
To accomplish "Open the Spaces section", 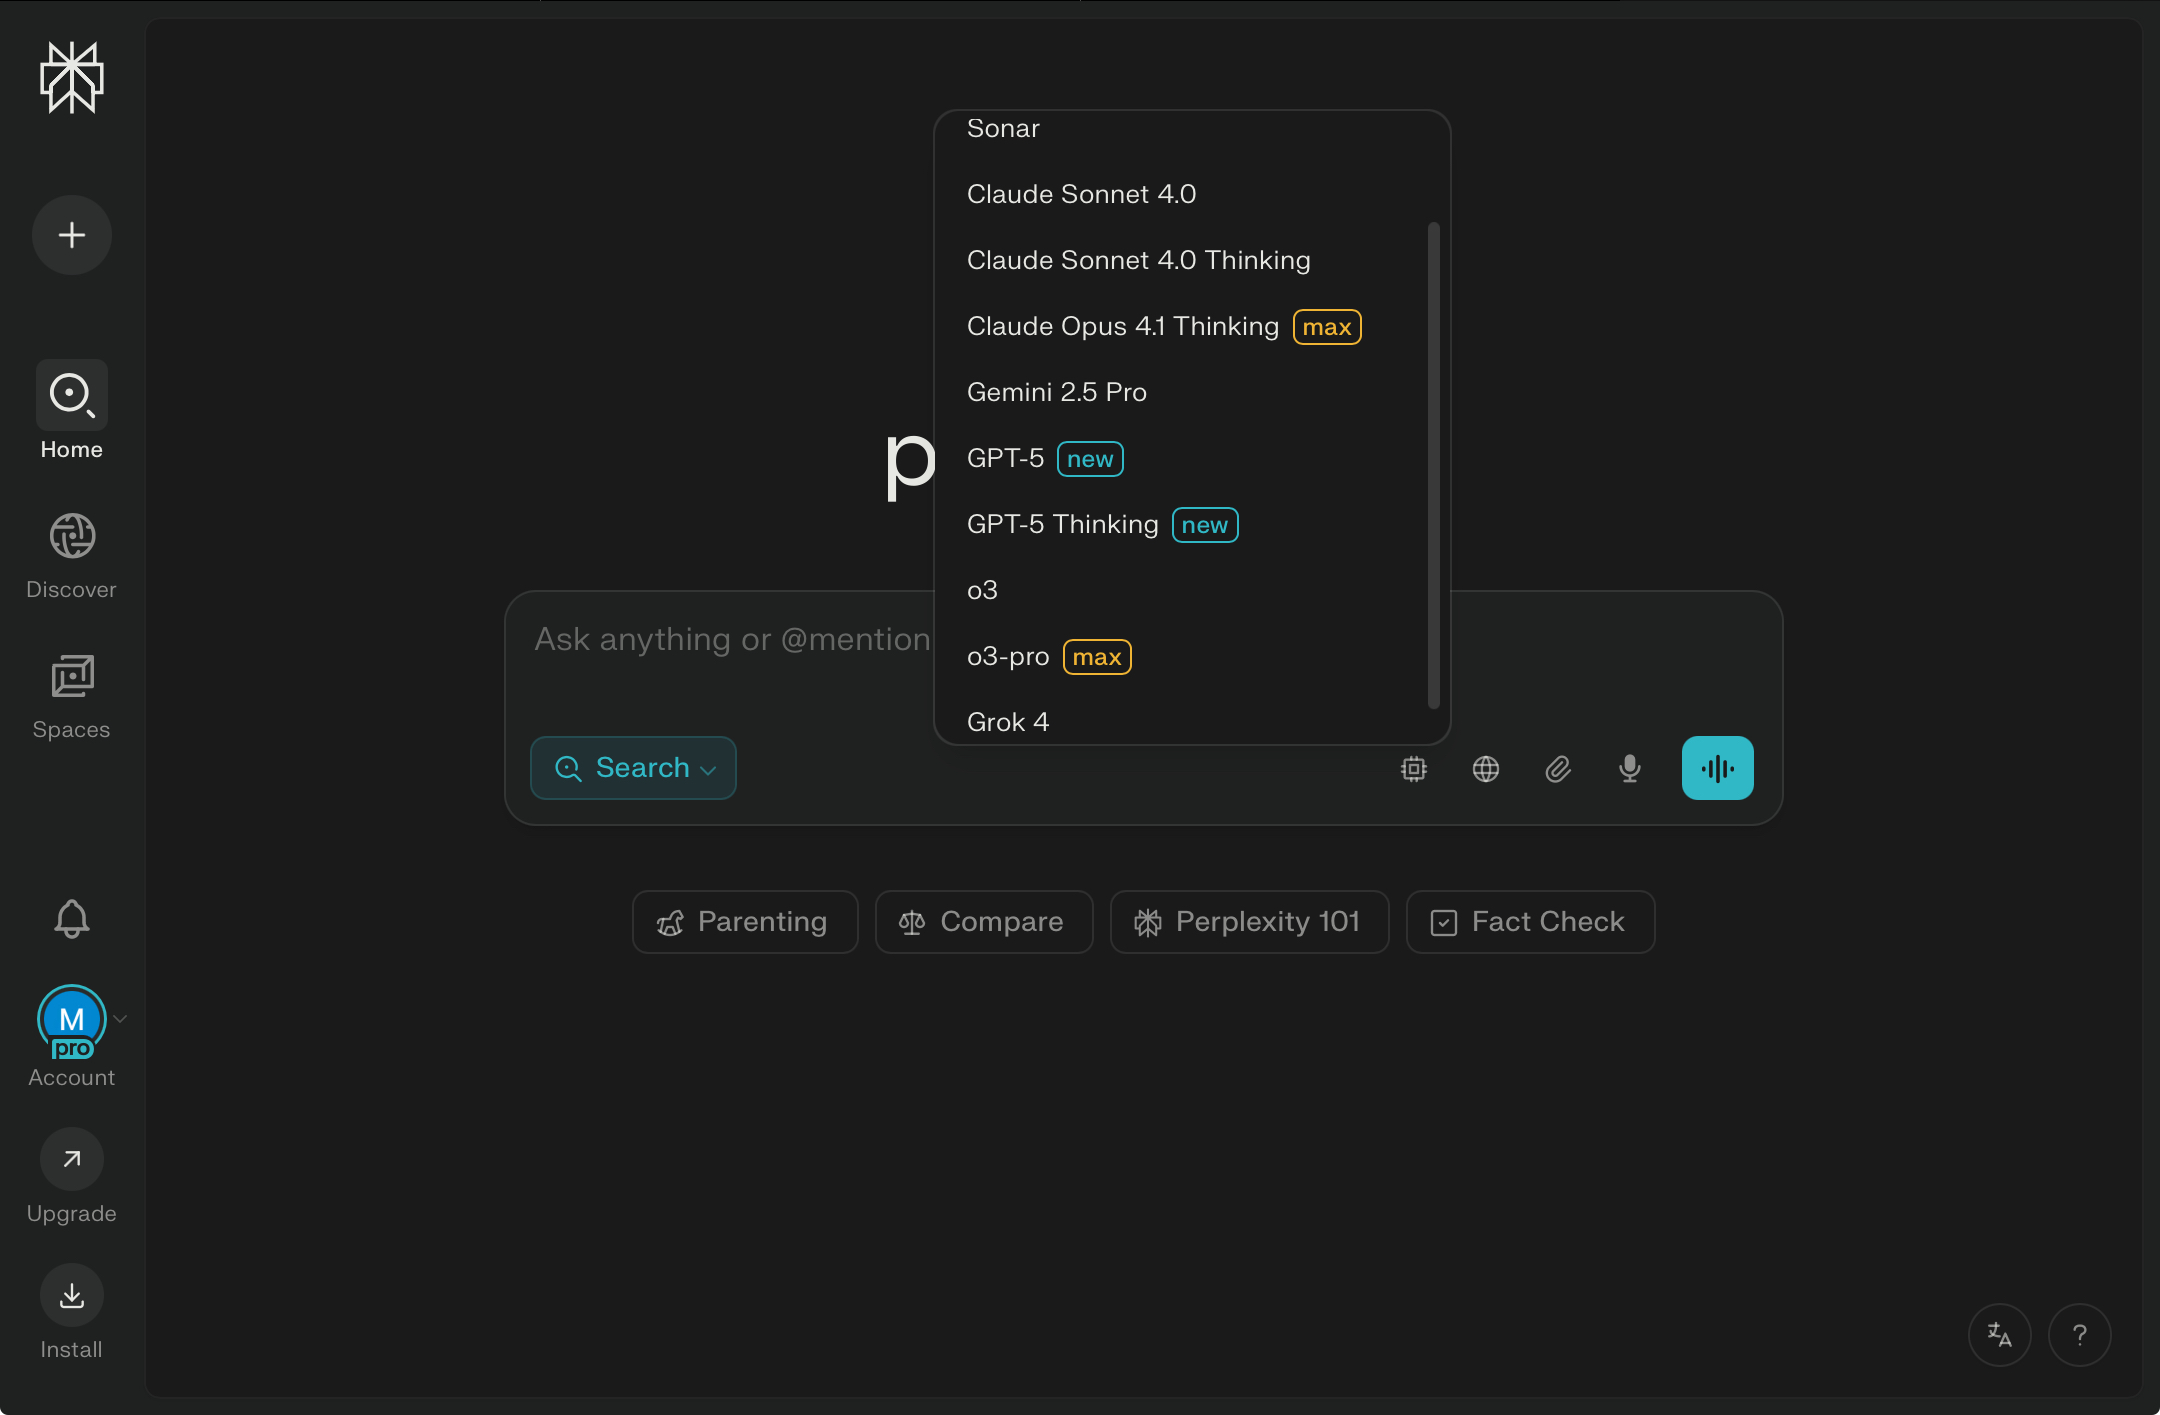I will coord(72,697).
